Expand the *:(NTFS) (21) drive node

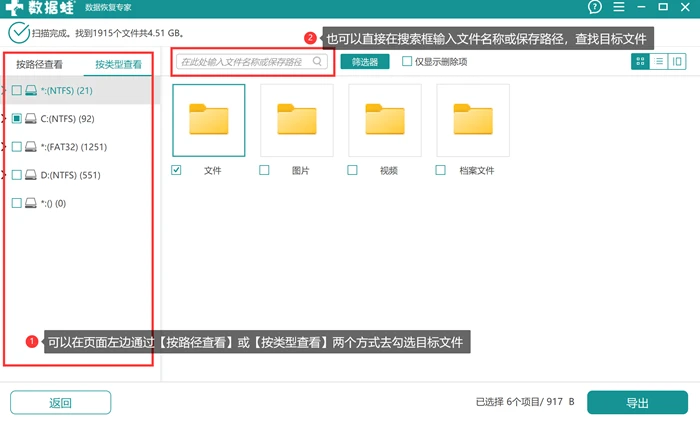click(3, 91)
